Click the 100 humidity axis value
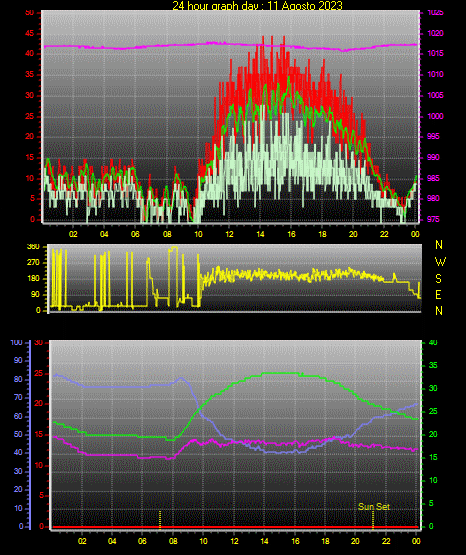The width and height of the screenshot is (466, 555). pyautogui.click(x=17, y=343)
